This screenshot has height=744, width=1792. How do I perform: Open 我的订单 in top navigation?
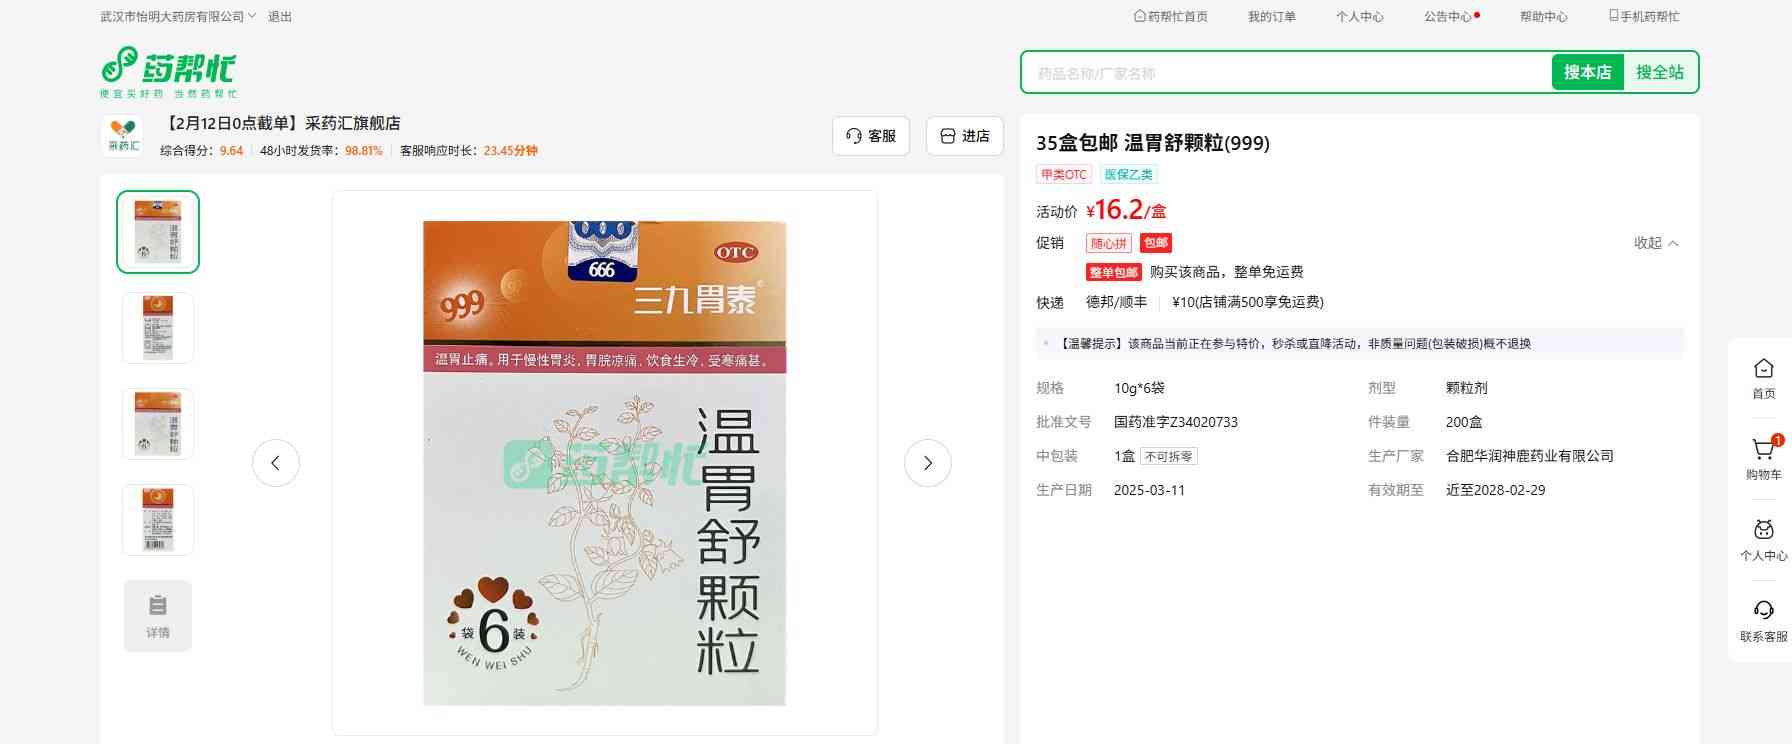pyautogui.click(x=1271, y=16)
